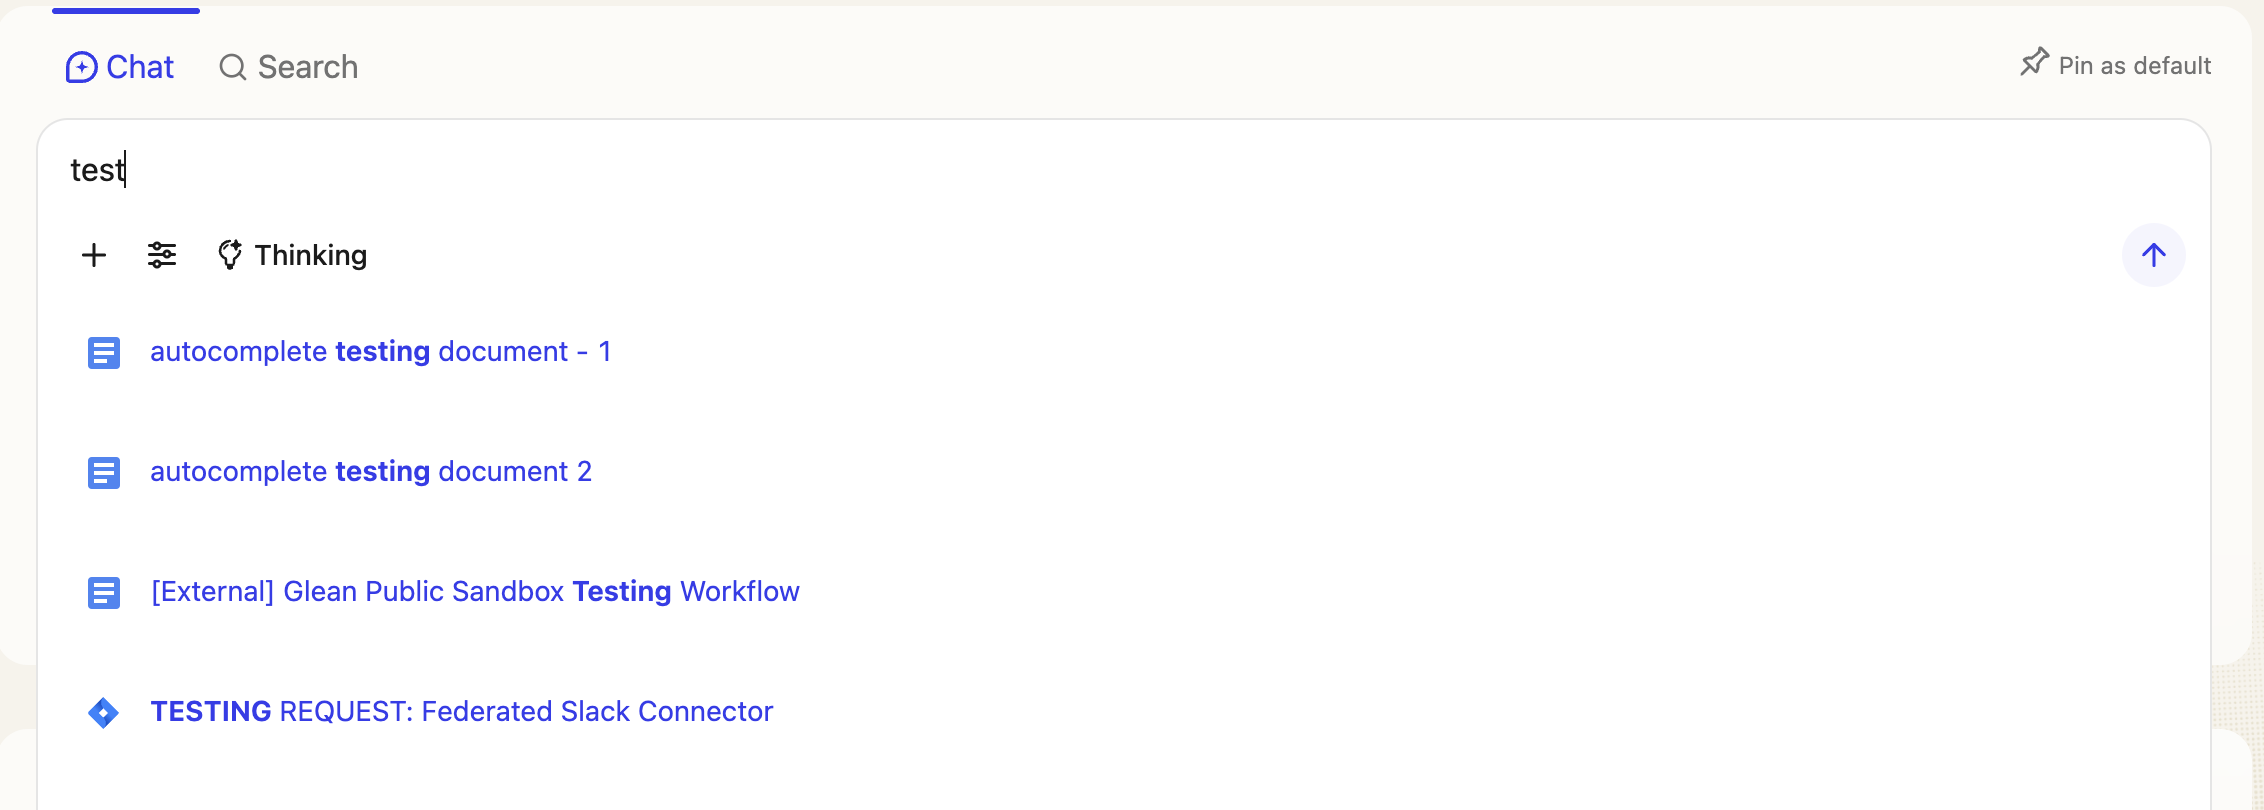Viewport: 2264px width, 810px height.
Task: Click the doc icon for Glean Sandbox Workflow
Action: point(104,593)
